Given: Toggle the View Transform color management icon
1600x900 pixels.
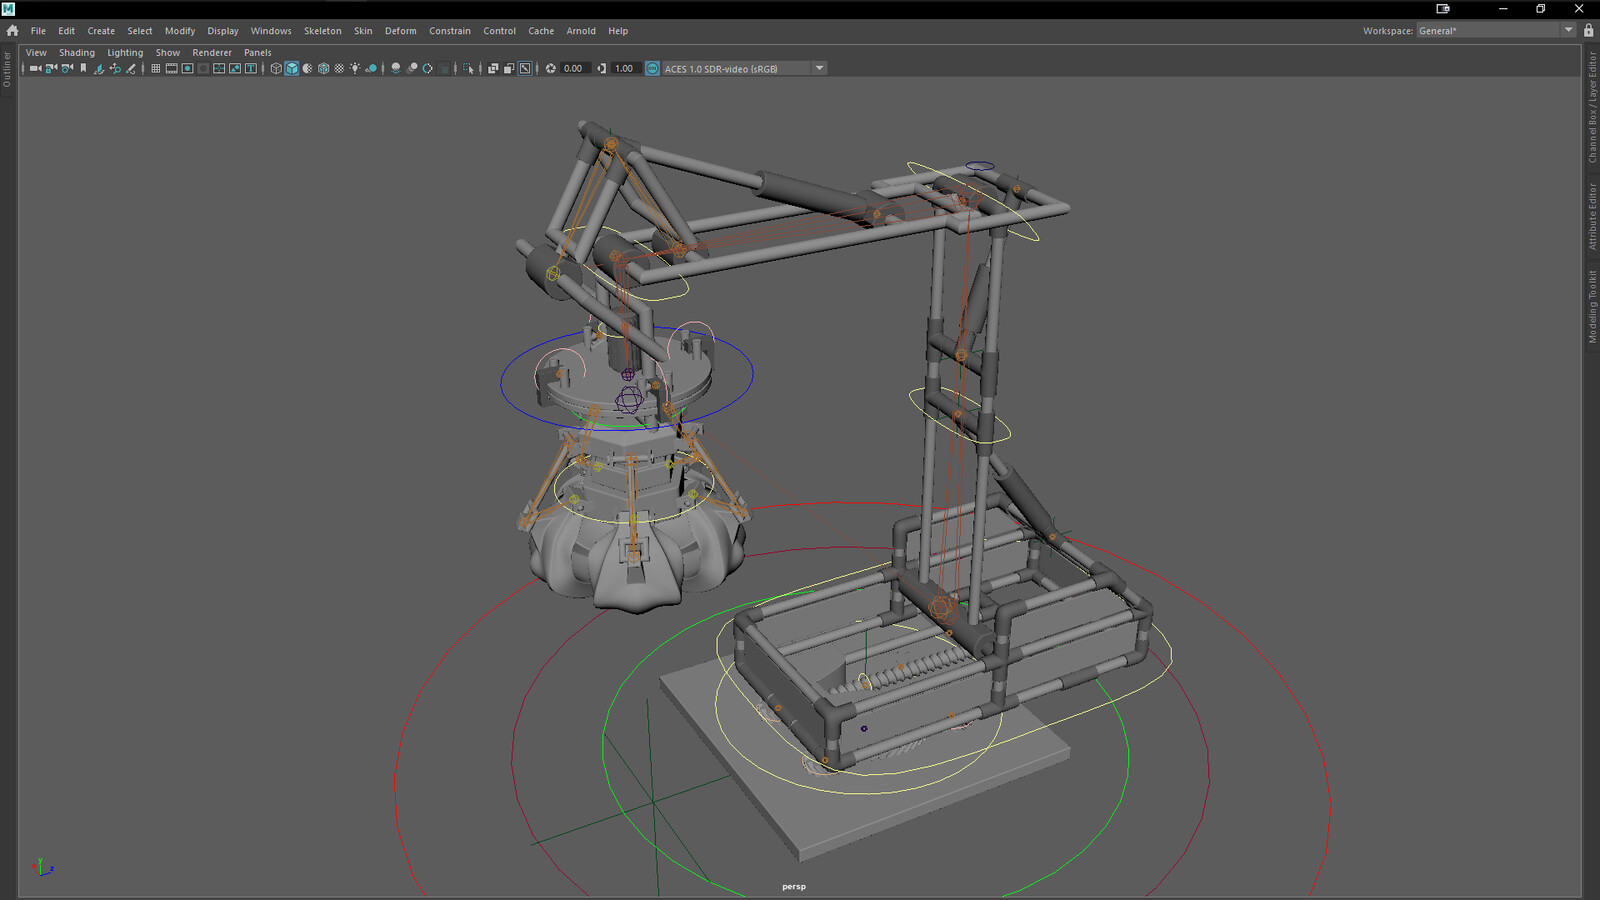Looking at the screenshot, I should click(652, 68).
